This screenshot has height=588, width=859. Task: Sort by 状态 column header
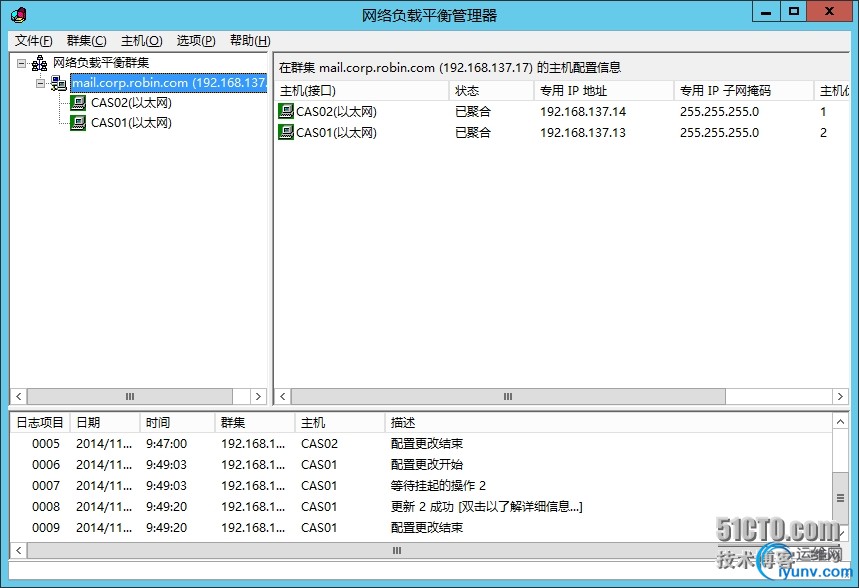(x=491, y=90)
